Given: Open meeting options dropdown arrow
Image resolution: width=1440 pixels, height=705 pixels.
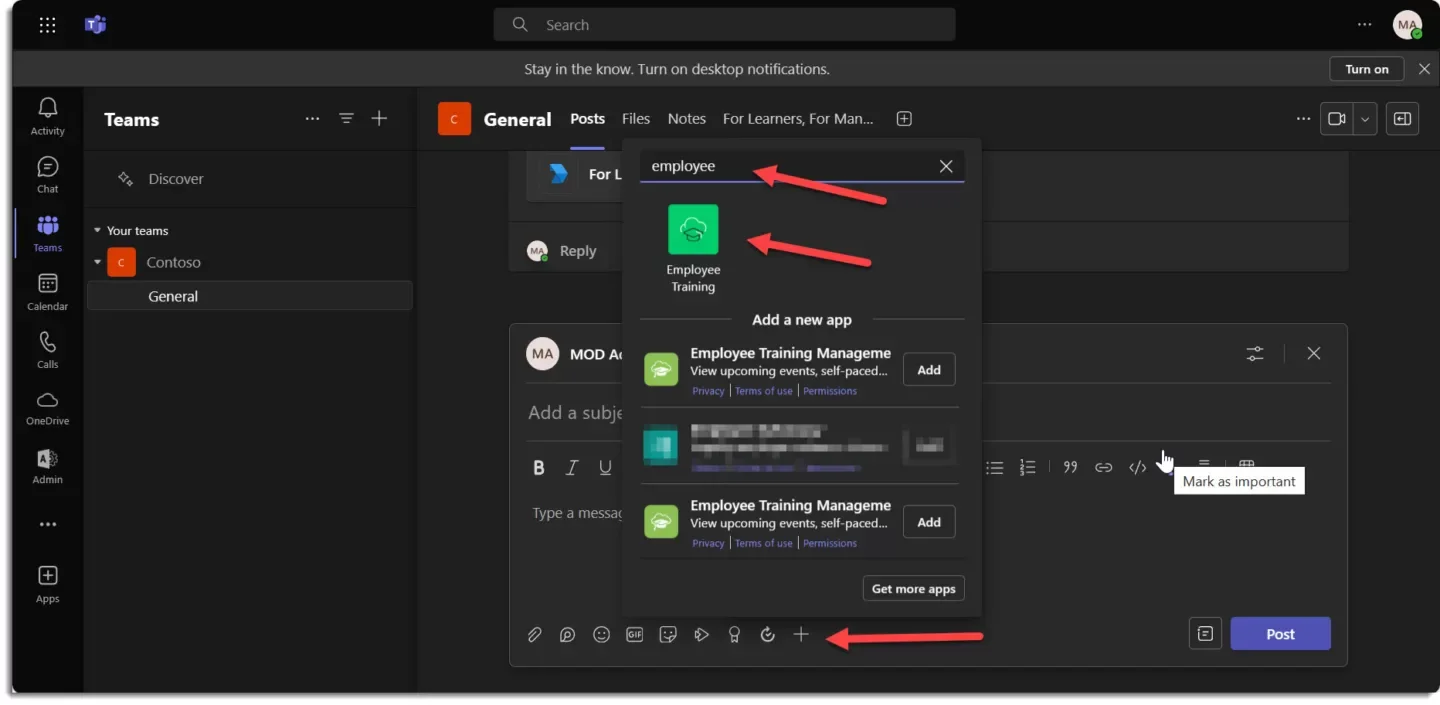Looking at the screenshot, I should pos(1365,118).
